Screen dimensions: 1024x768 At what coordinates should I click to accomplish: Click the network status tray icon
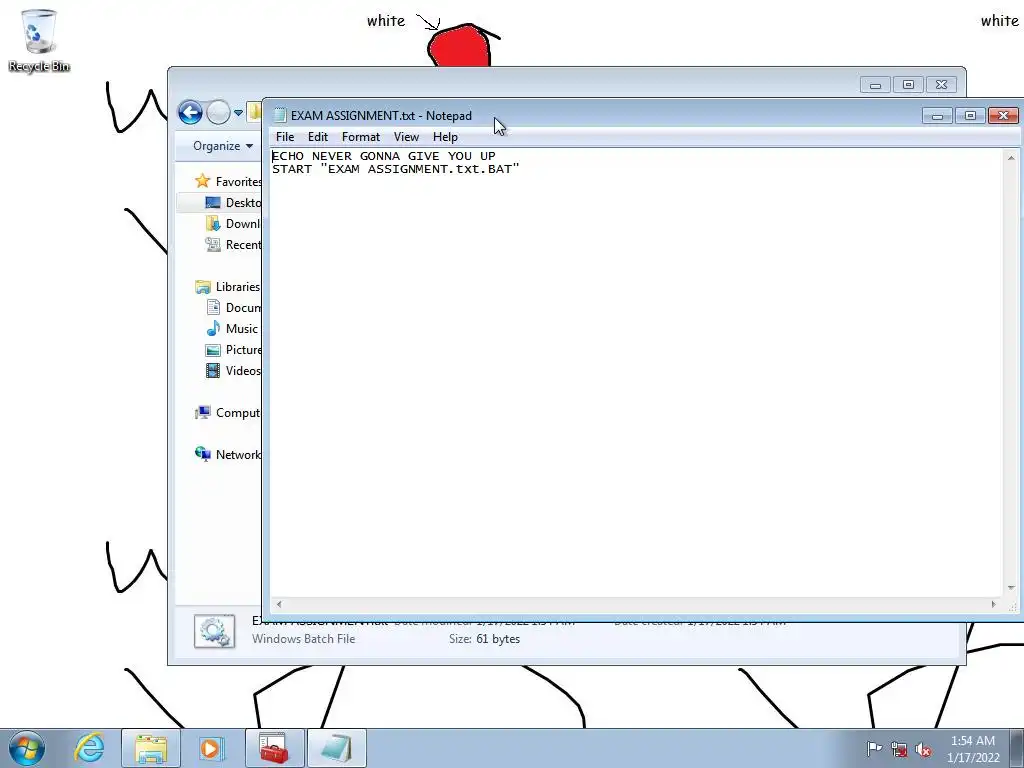click(x=899, y=750)
